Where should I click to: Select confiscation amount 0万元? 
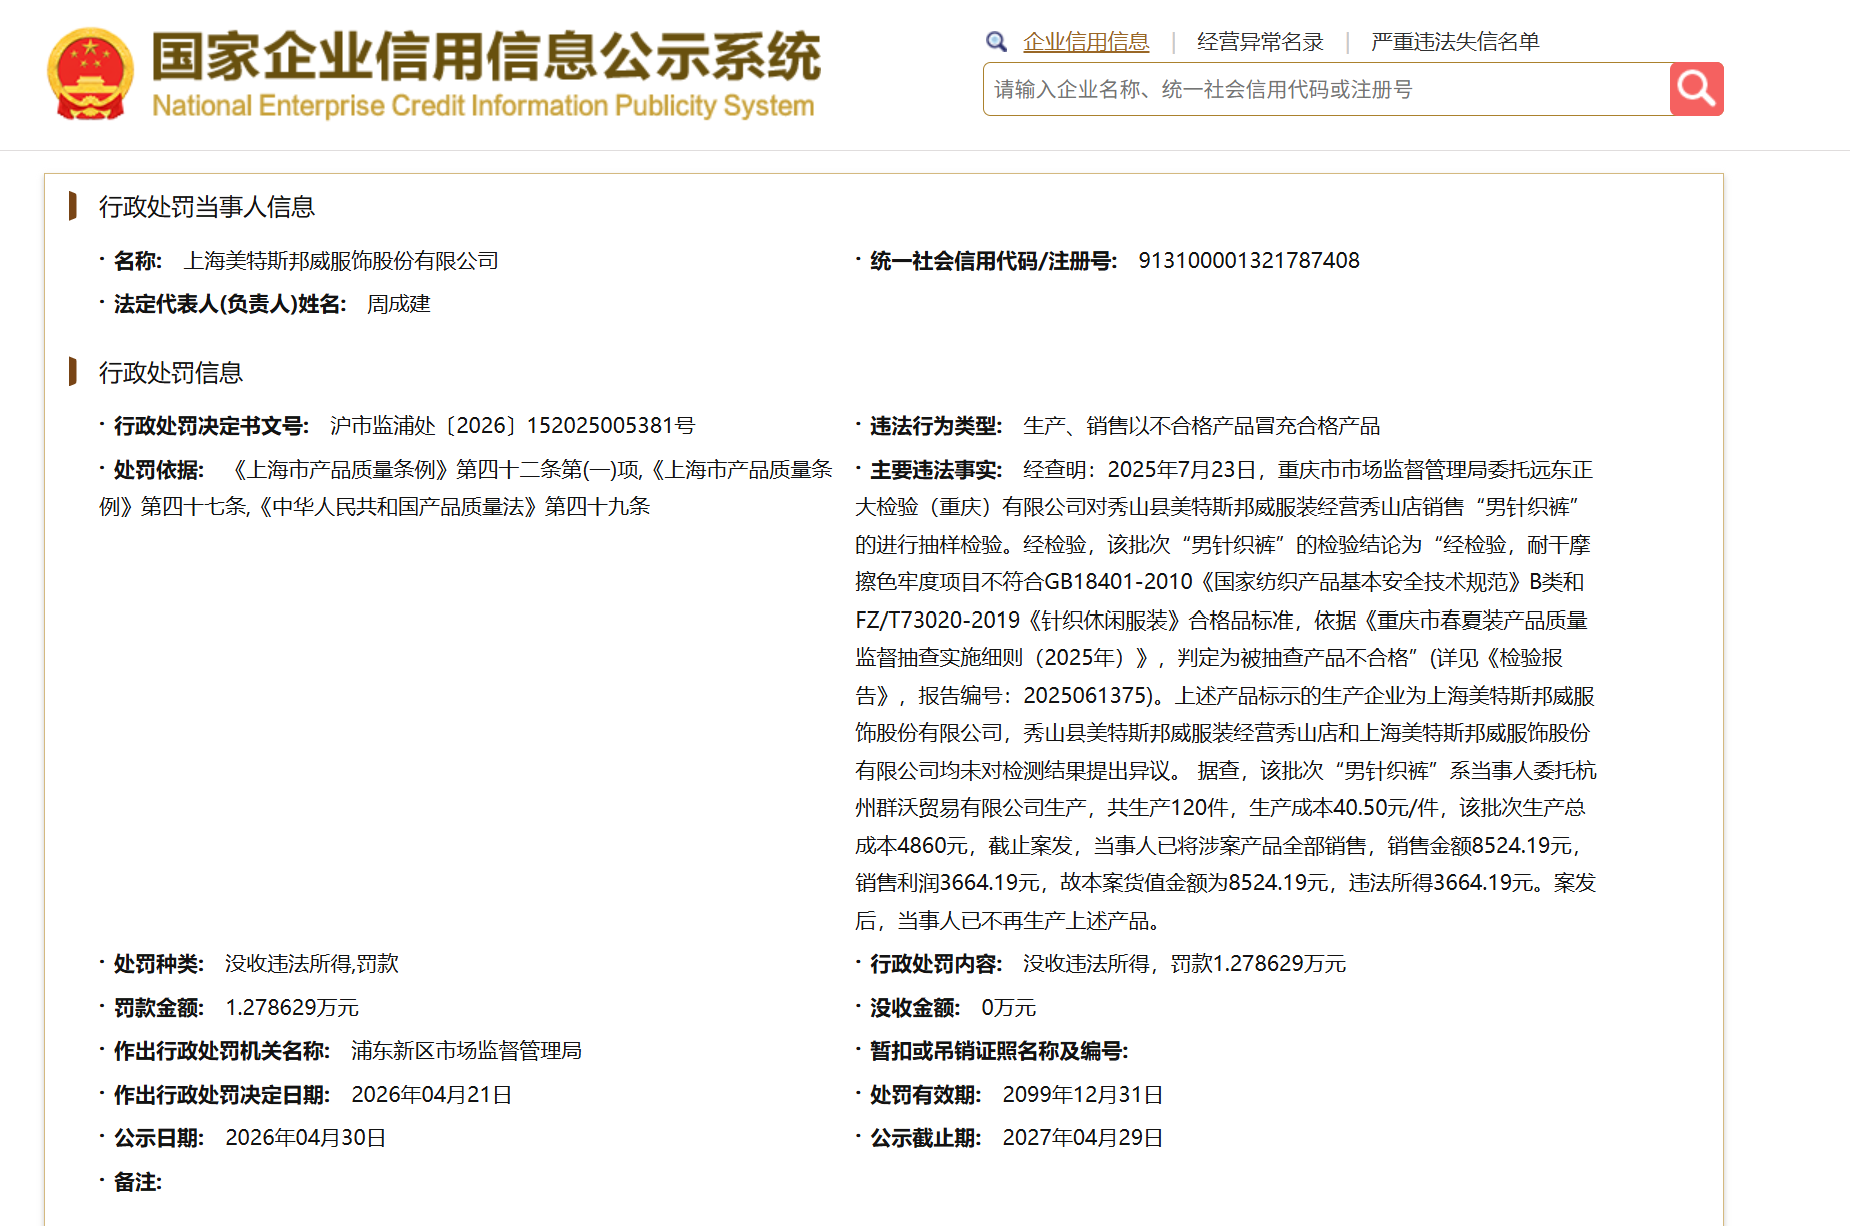pos(1009,1008)
